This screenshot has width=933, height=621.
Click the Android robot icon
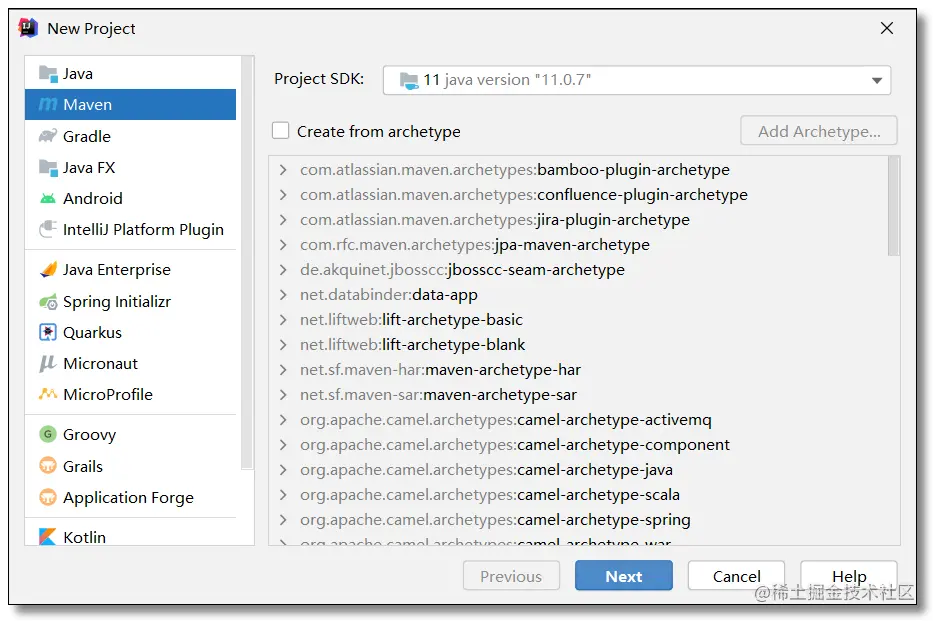click(x=48, y=198)
